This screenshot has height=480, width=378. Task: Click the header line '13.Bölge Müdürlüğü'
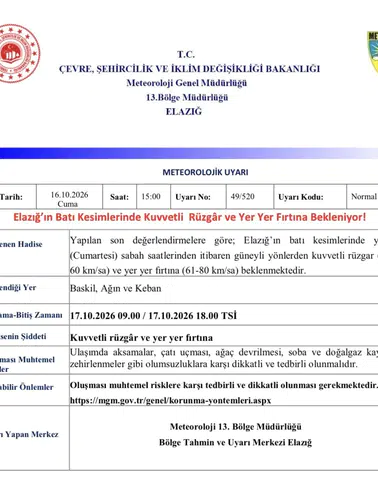click(187, 98)
